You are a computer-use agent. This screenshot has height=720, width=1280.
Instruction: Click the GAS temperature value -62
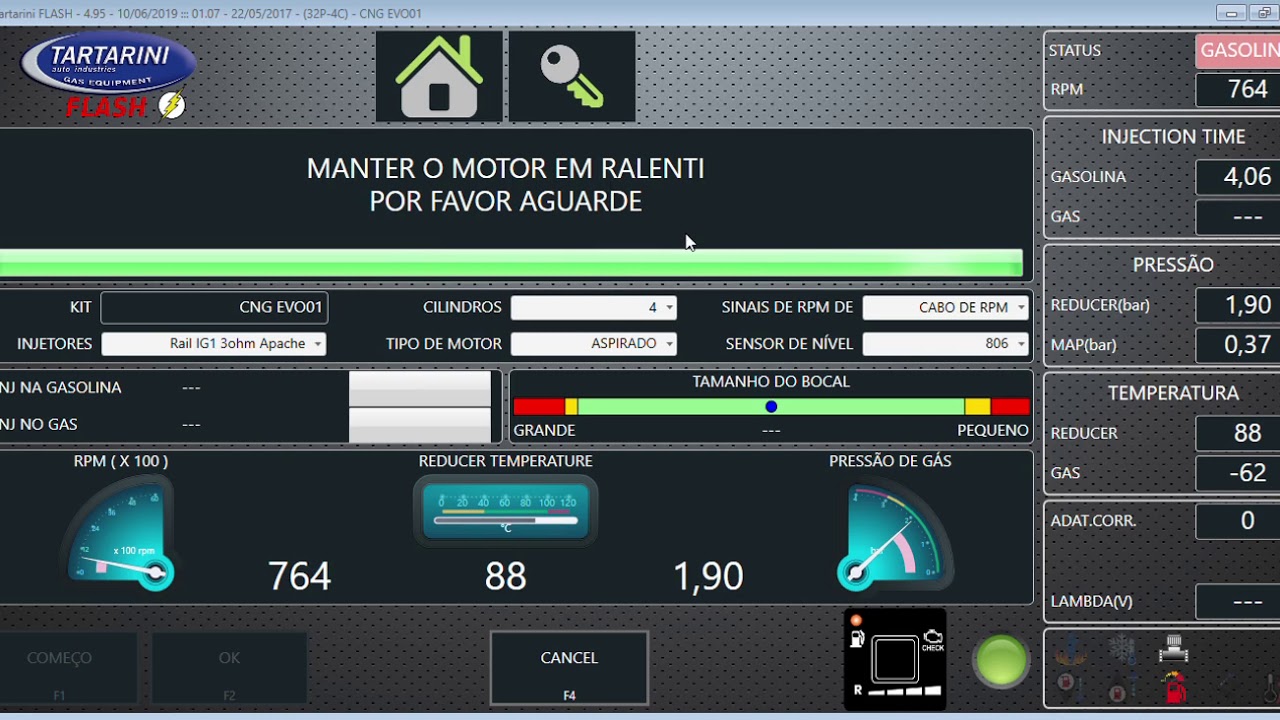pyautogui.click(x=1238, y=473)
